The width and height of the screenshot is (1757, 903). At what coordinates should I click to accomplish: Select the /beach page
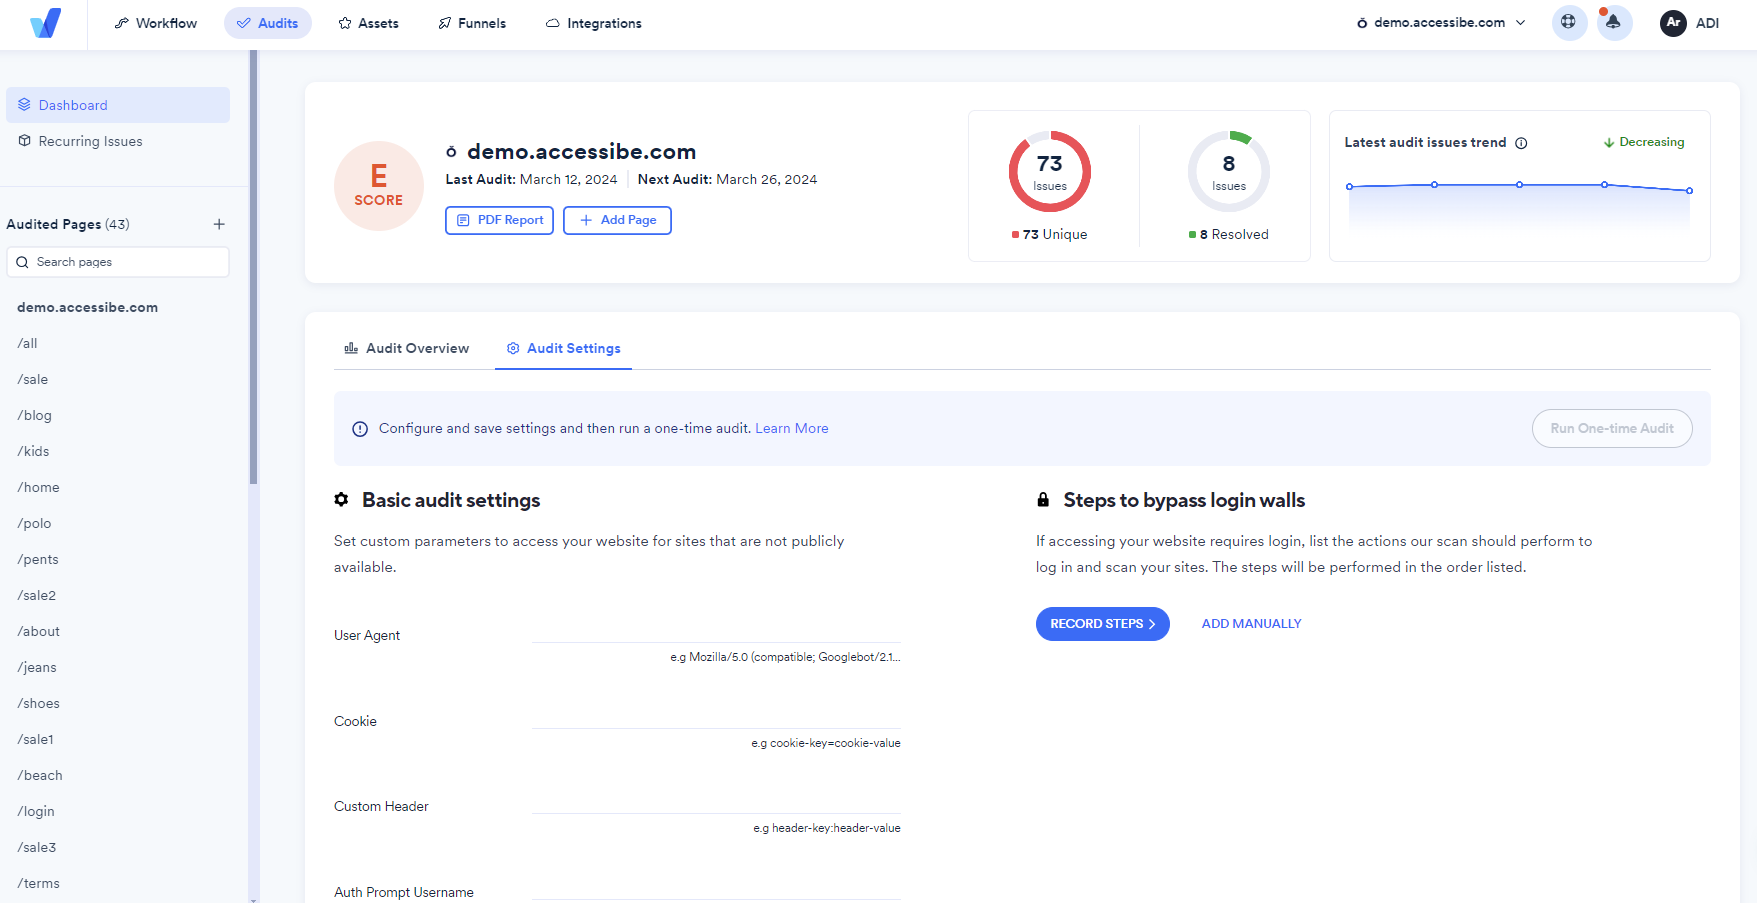pos(40,775)
